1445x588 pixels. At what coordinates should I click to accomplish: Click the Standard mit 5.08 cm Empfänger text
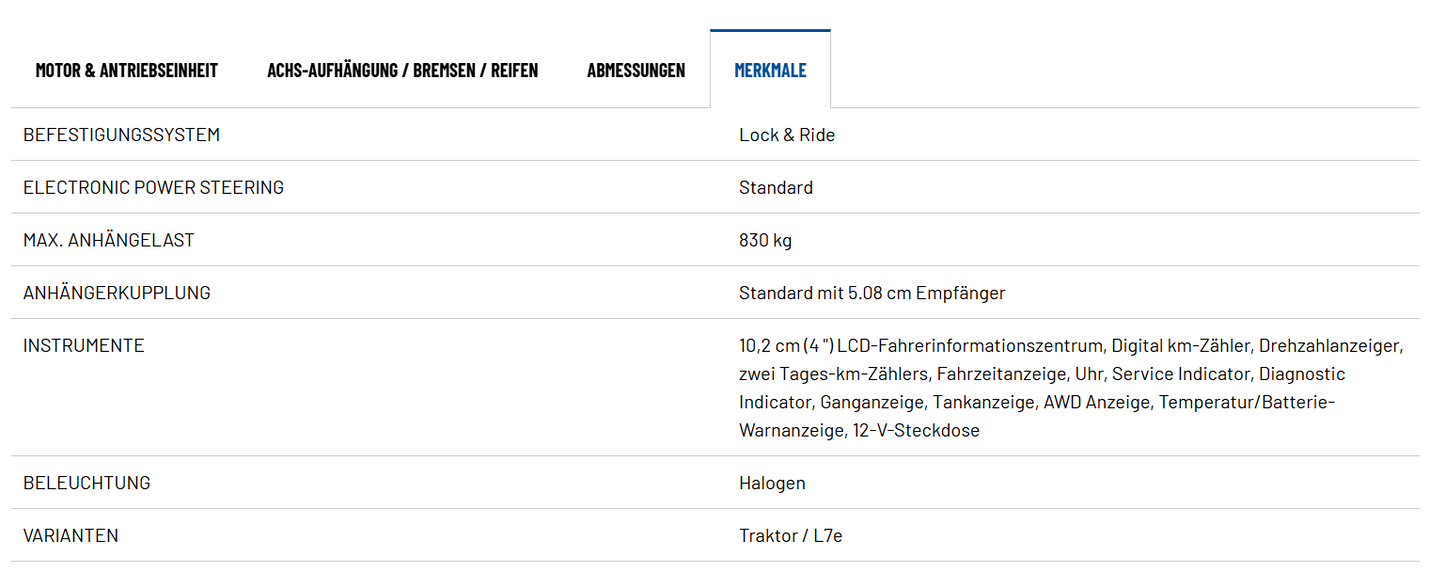pyautogui.click(x=871, y=294)
